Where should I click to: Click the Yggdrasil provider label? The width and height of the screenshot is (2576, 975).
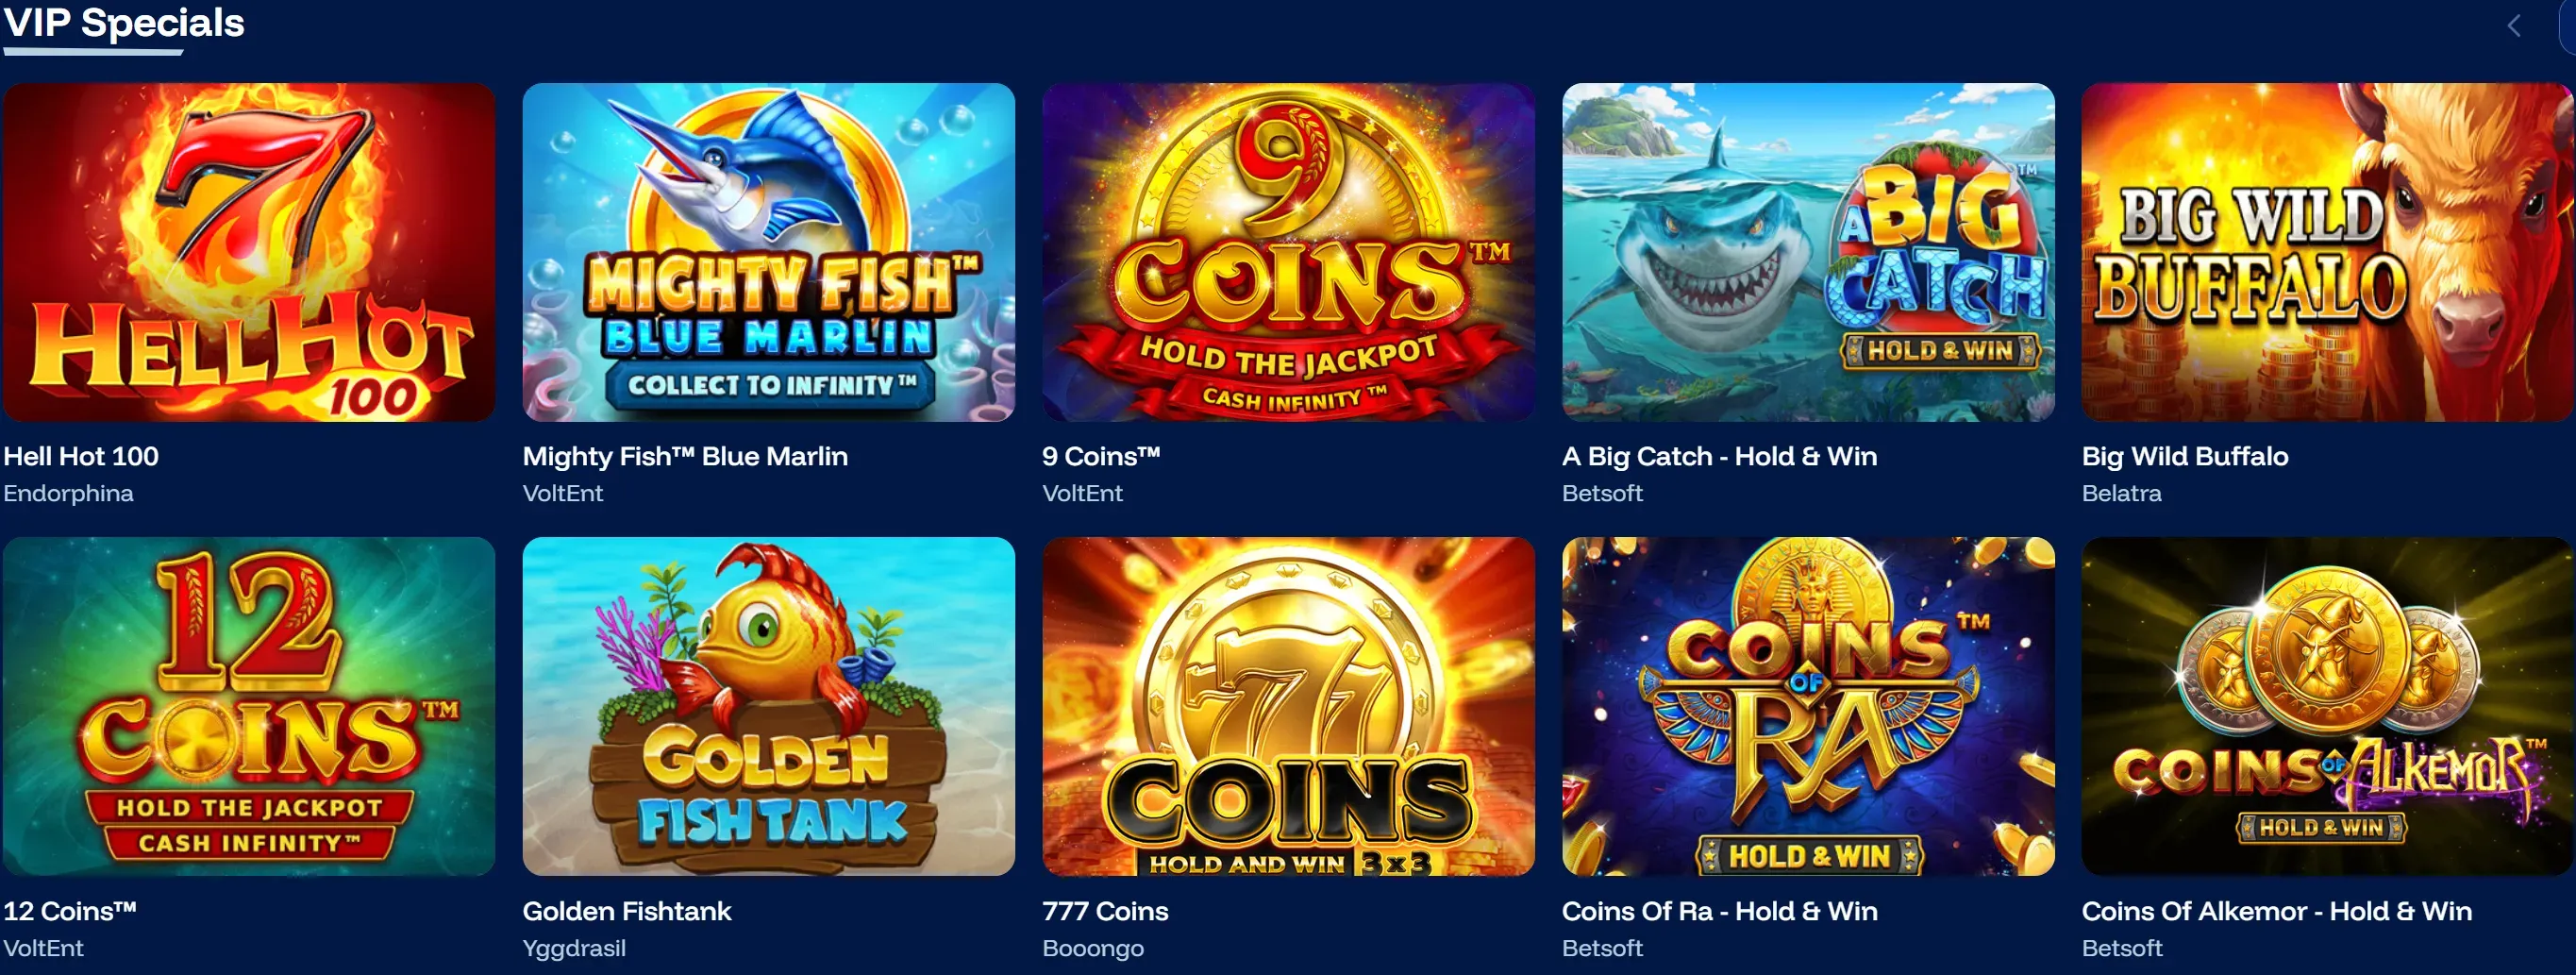pyautogui.click(x=574, y=948)
